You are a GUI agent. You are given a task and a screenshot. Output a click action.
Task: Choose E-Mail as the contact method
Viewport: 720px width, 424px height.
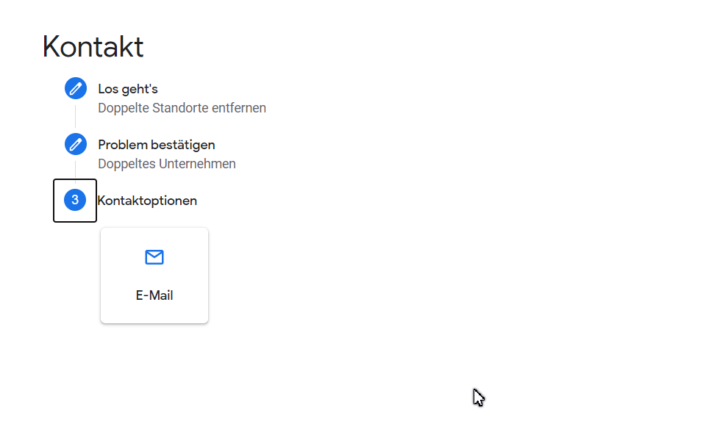[x=154, y=276]
